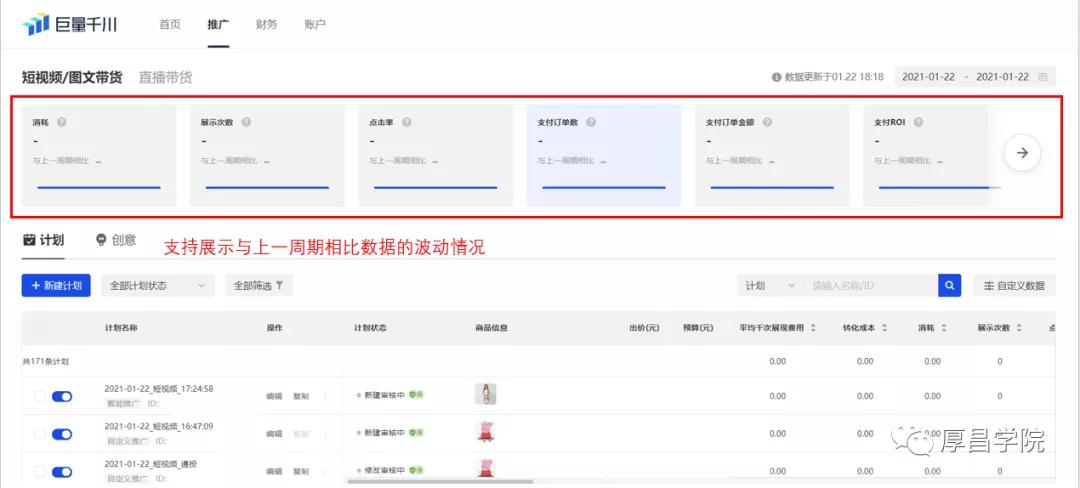Open the 财务 nav tab
This screenshot has height=488, width=1080.
267,24
